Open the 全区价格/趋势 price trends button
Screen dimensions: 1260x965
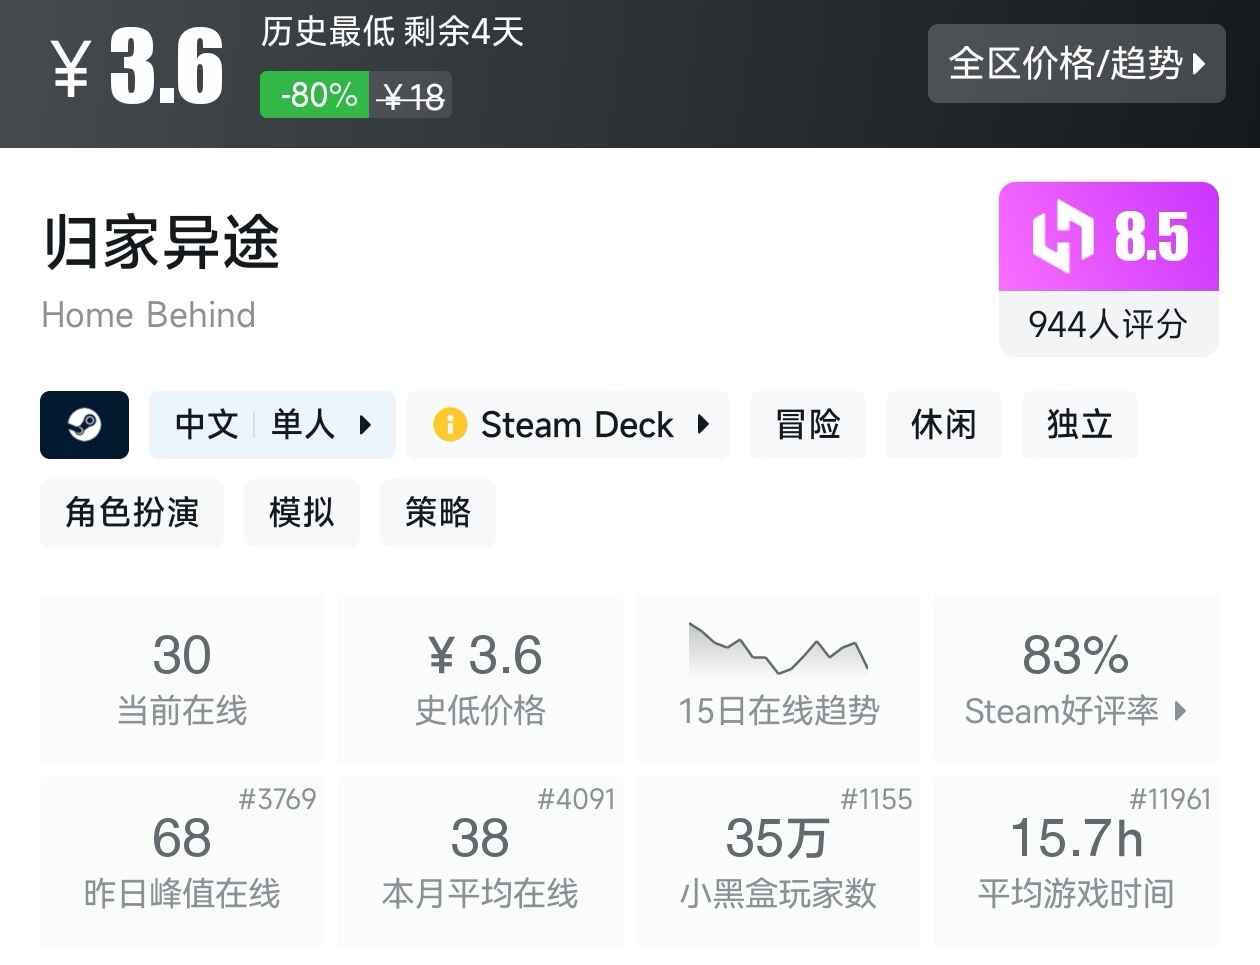click(x=1076, y=64)
